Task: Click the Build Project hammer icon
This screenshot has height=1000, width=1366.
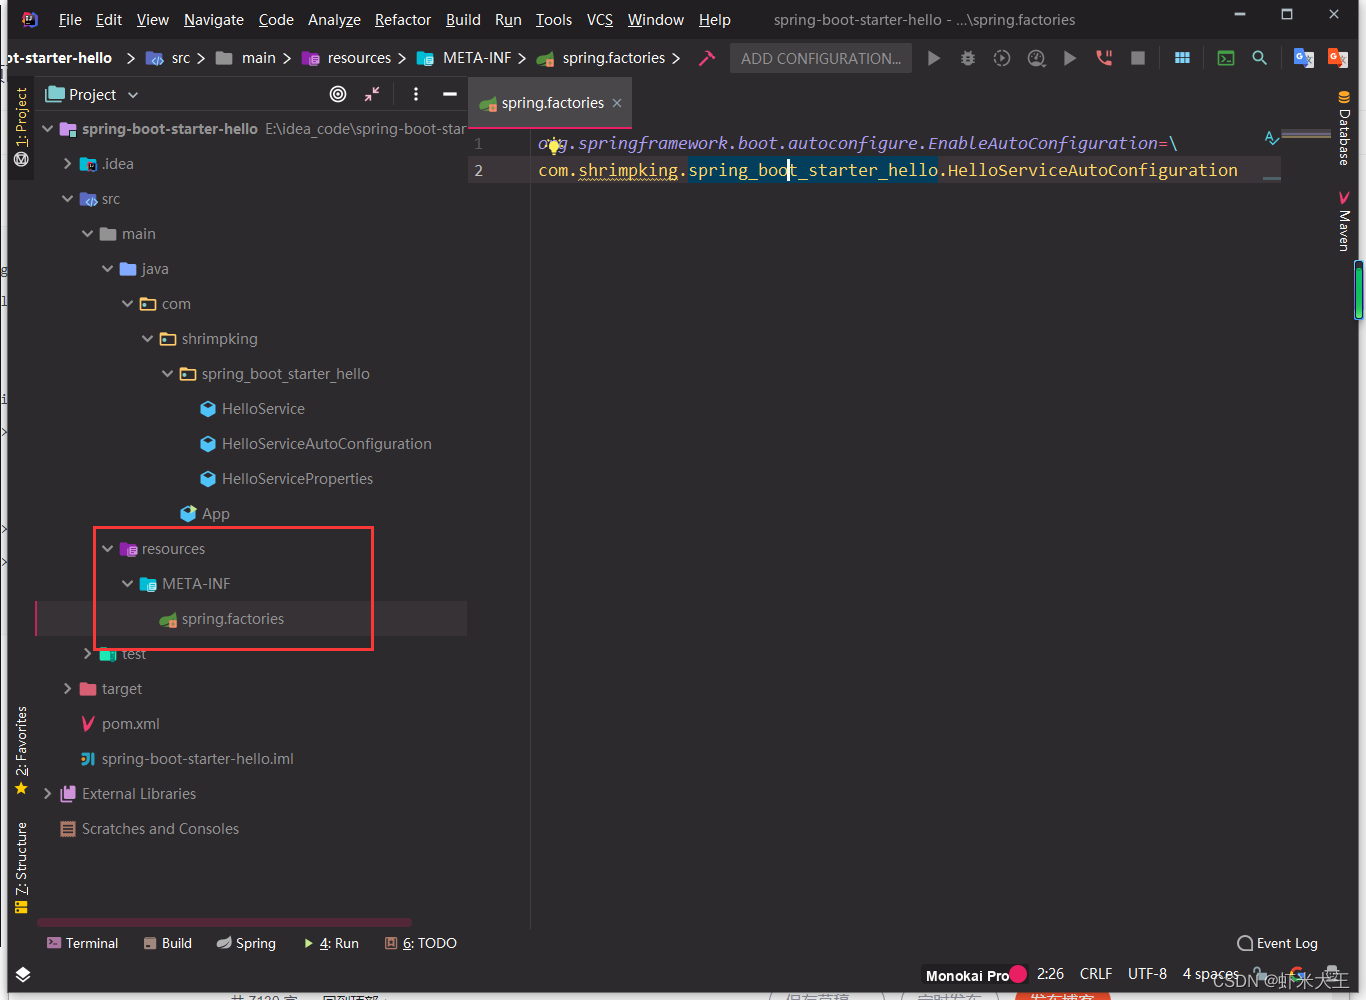Action: coord(707,58)
